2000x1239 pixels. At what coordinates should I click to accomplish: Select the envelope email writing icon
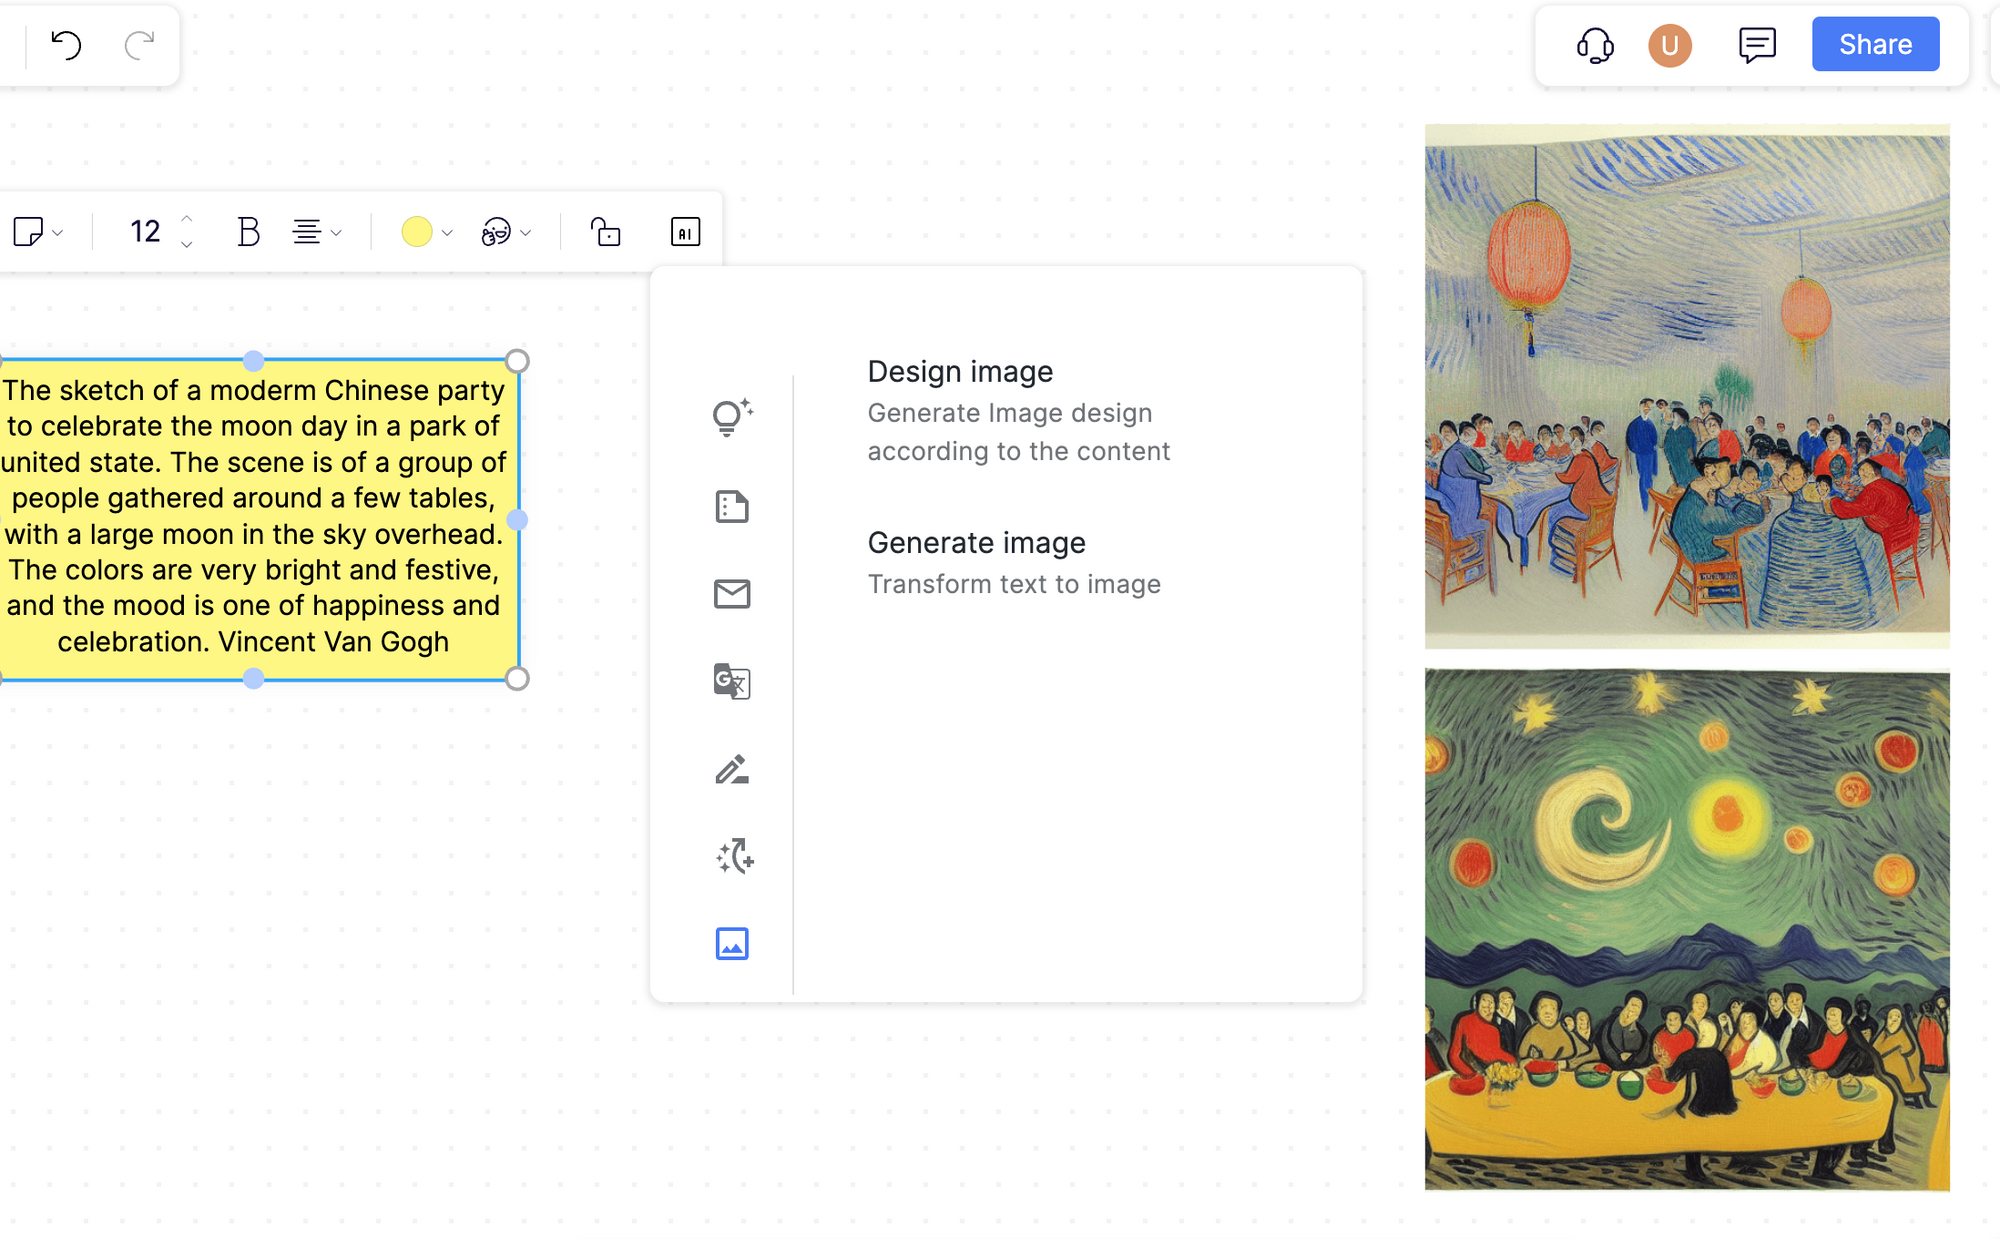click(732, 594)
